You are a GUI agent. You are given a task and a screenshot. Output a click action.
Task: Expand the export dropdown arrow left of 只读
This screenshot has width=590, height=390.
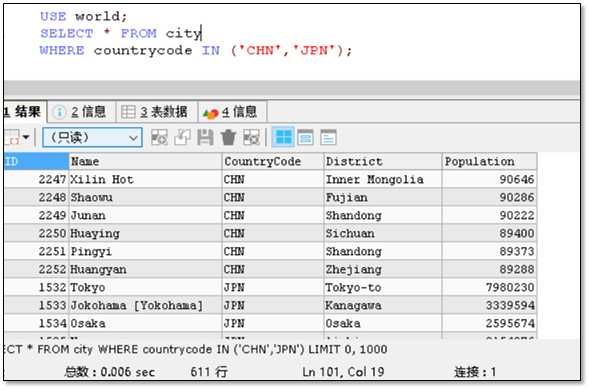point(26,137)
